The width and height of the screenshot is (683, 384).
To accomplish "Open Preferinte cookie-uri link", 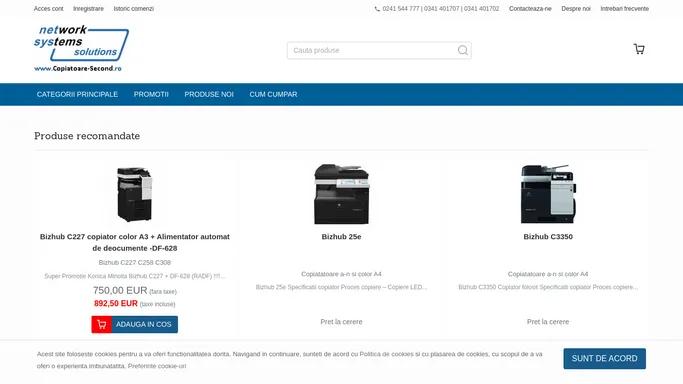I will tap(157, 366).
